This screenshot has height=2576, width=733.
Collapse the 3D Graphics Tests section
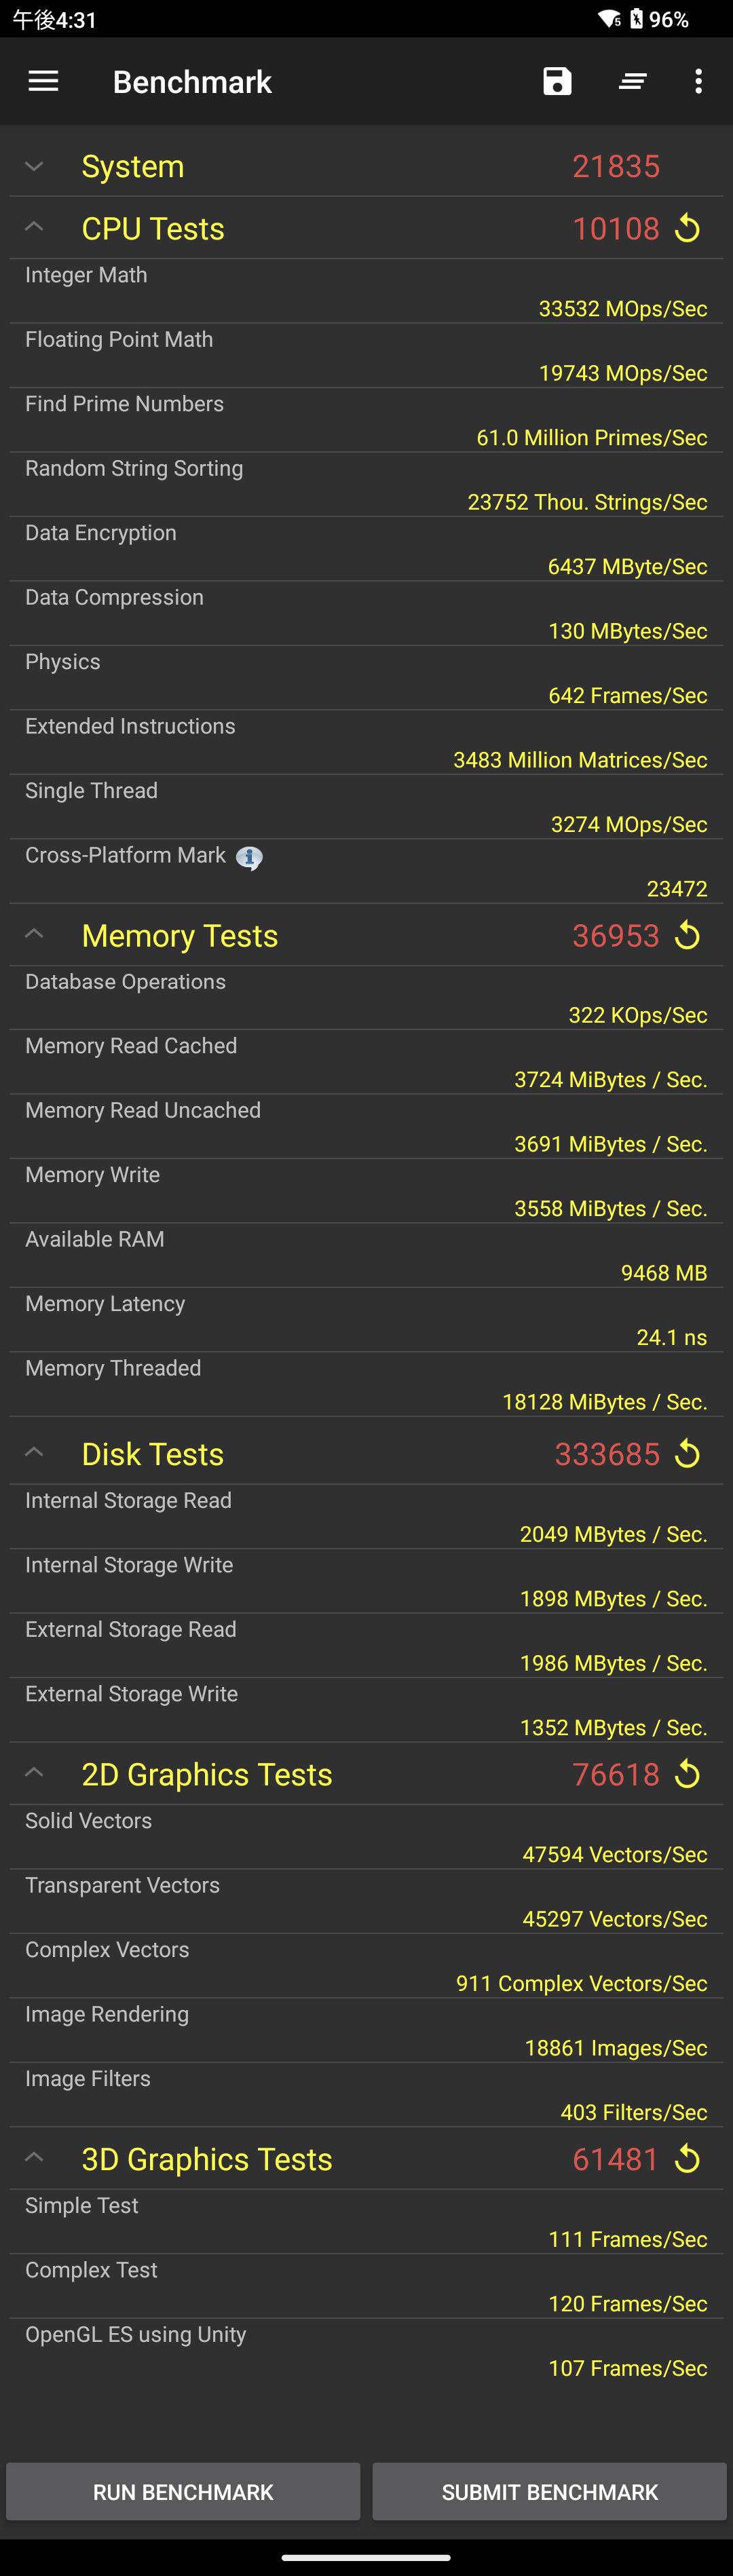point(34,2157)
